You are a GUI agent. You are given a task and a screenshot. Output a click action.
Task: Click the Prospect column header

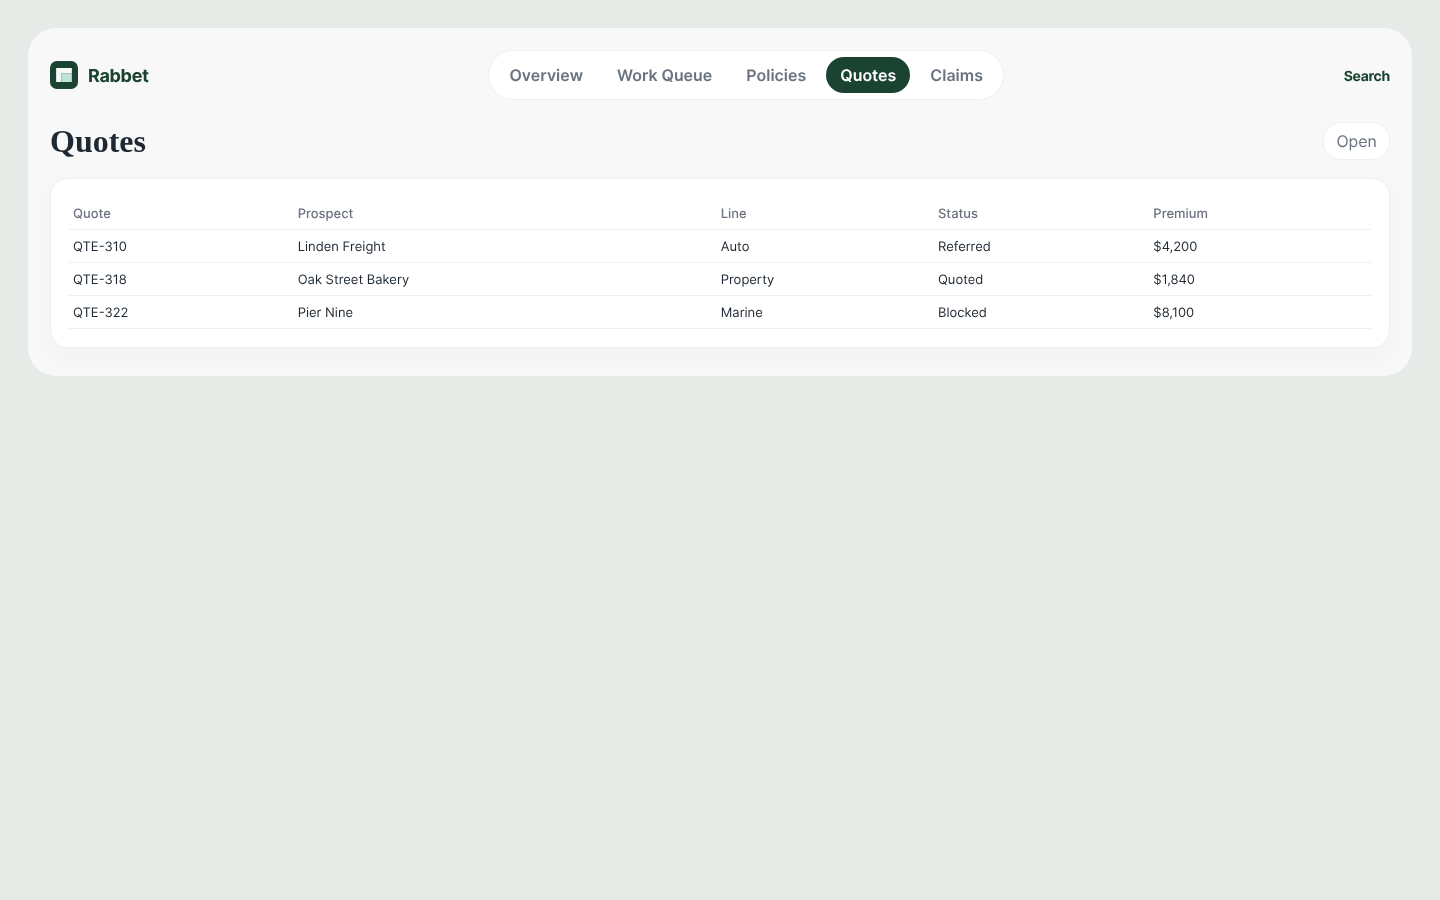[x=325, y=213]
